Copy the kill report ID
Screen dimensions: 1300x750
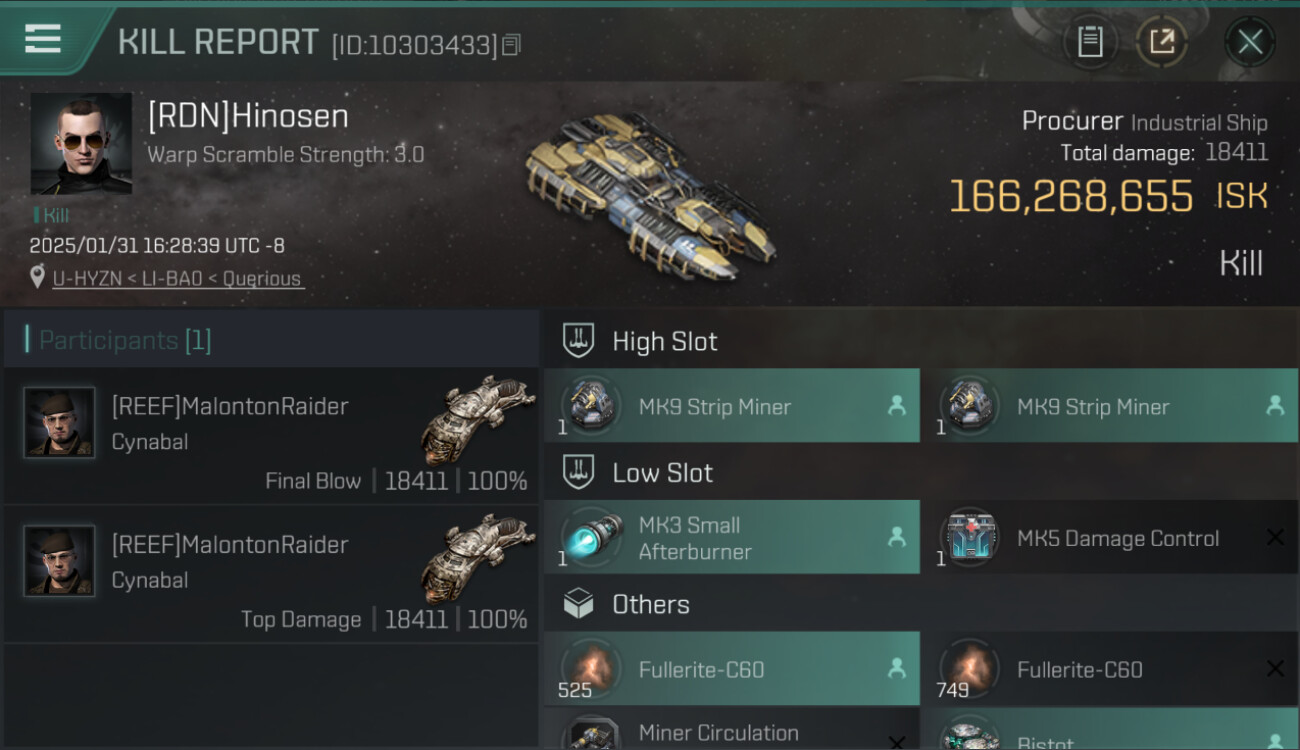pyautogui.click(x=511, y=45)
